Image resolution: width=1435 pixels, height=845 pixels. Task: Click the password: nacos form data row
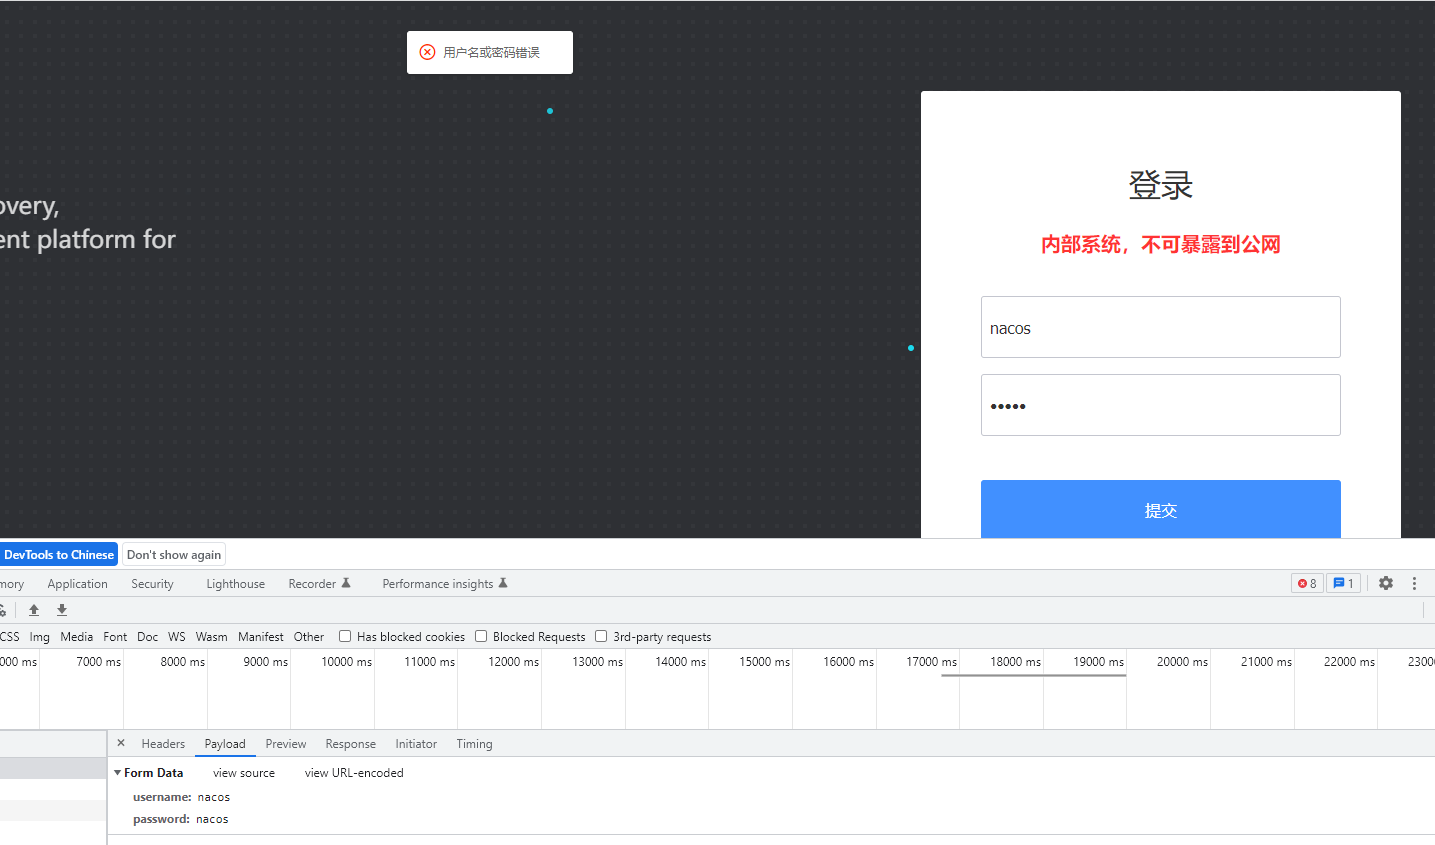coord(180,819)
